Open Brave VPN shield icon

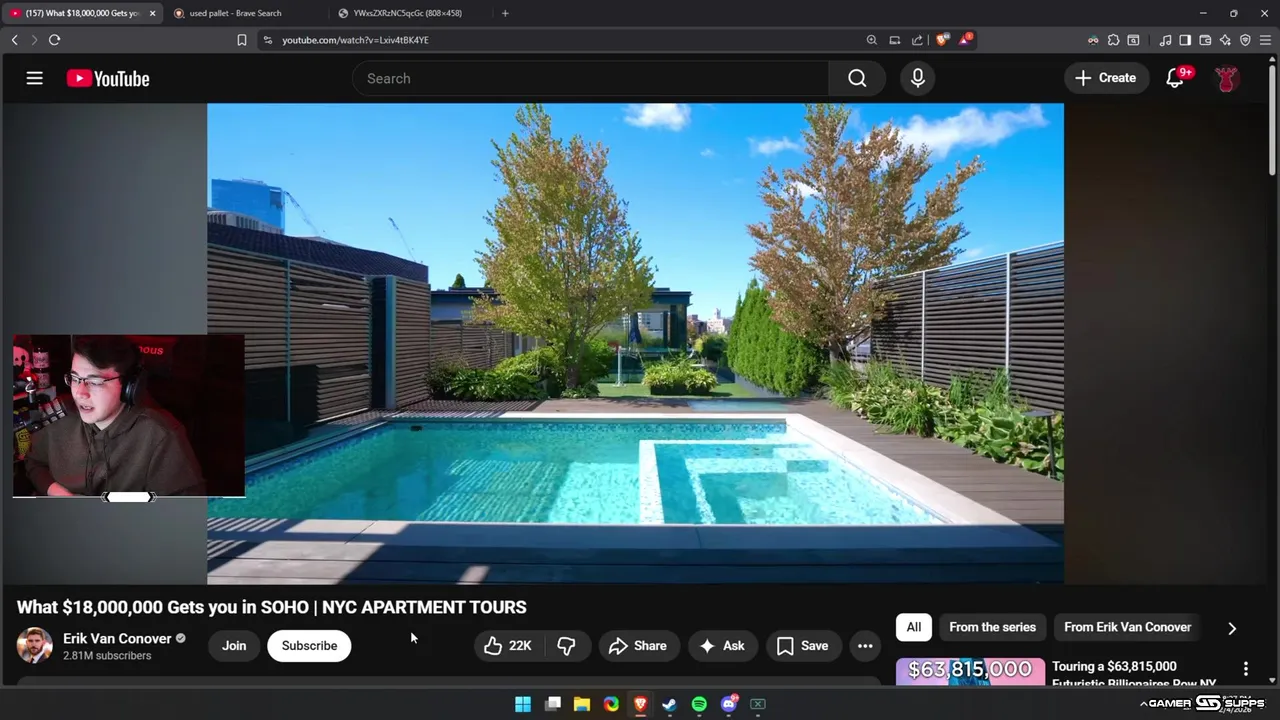1245,40
